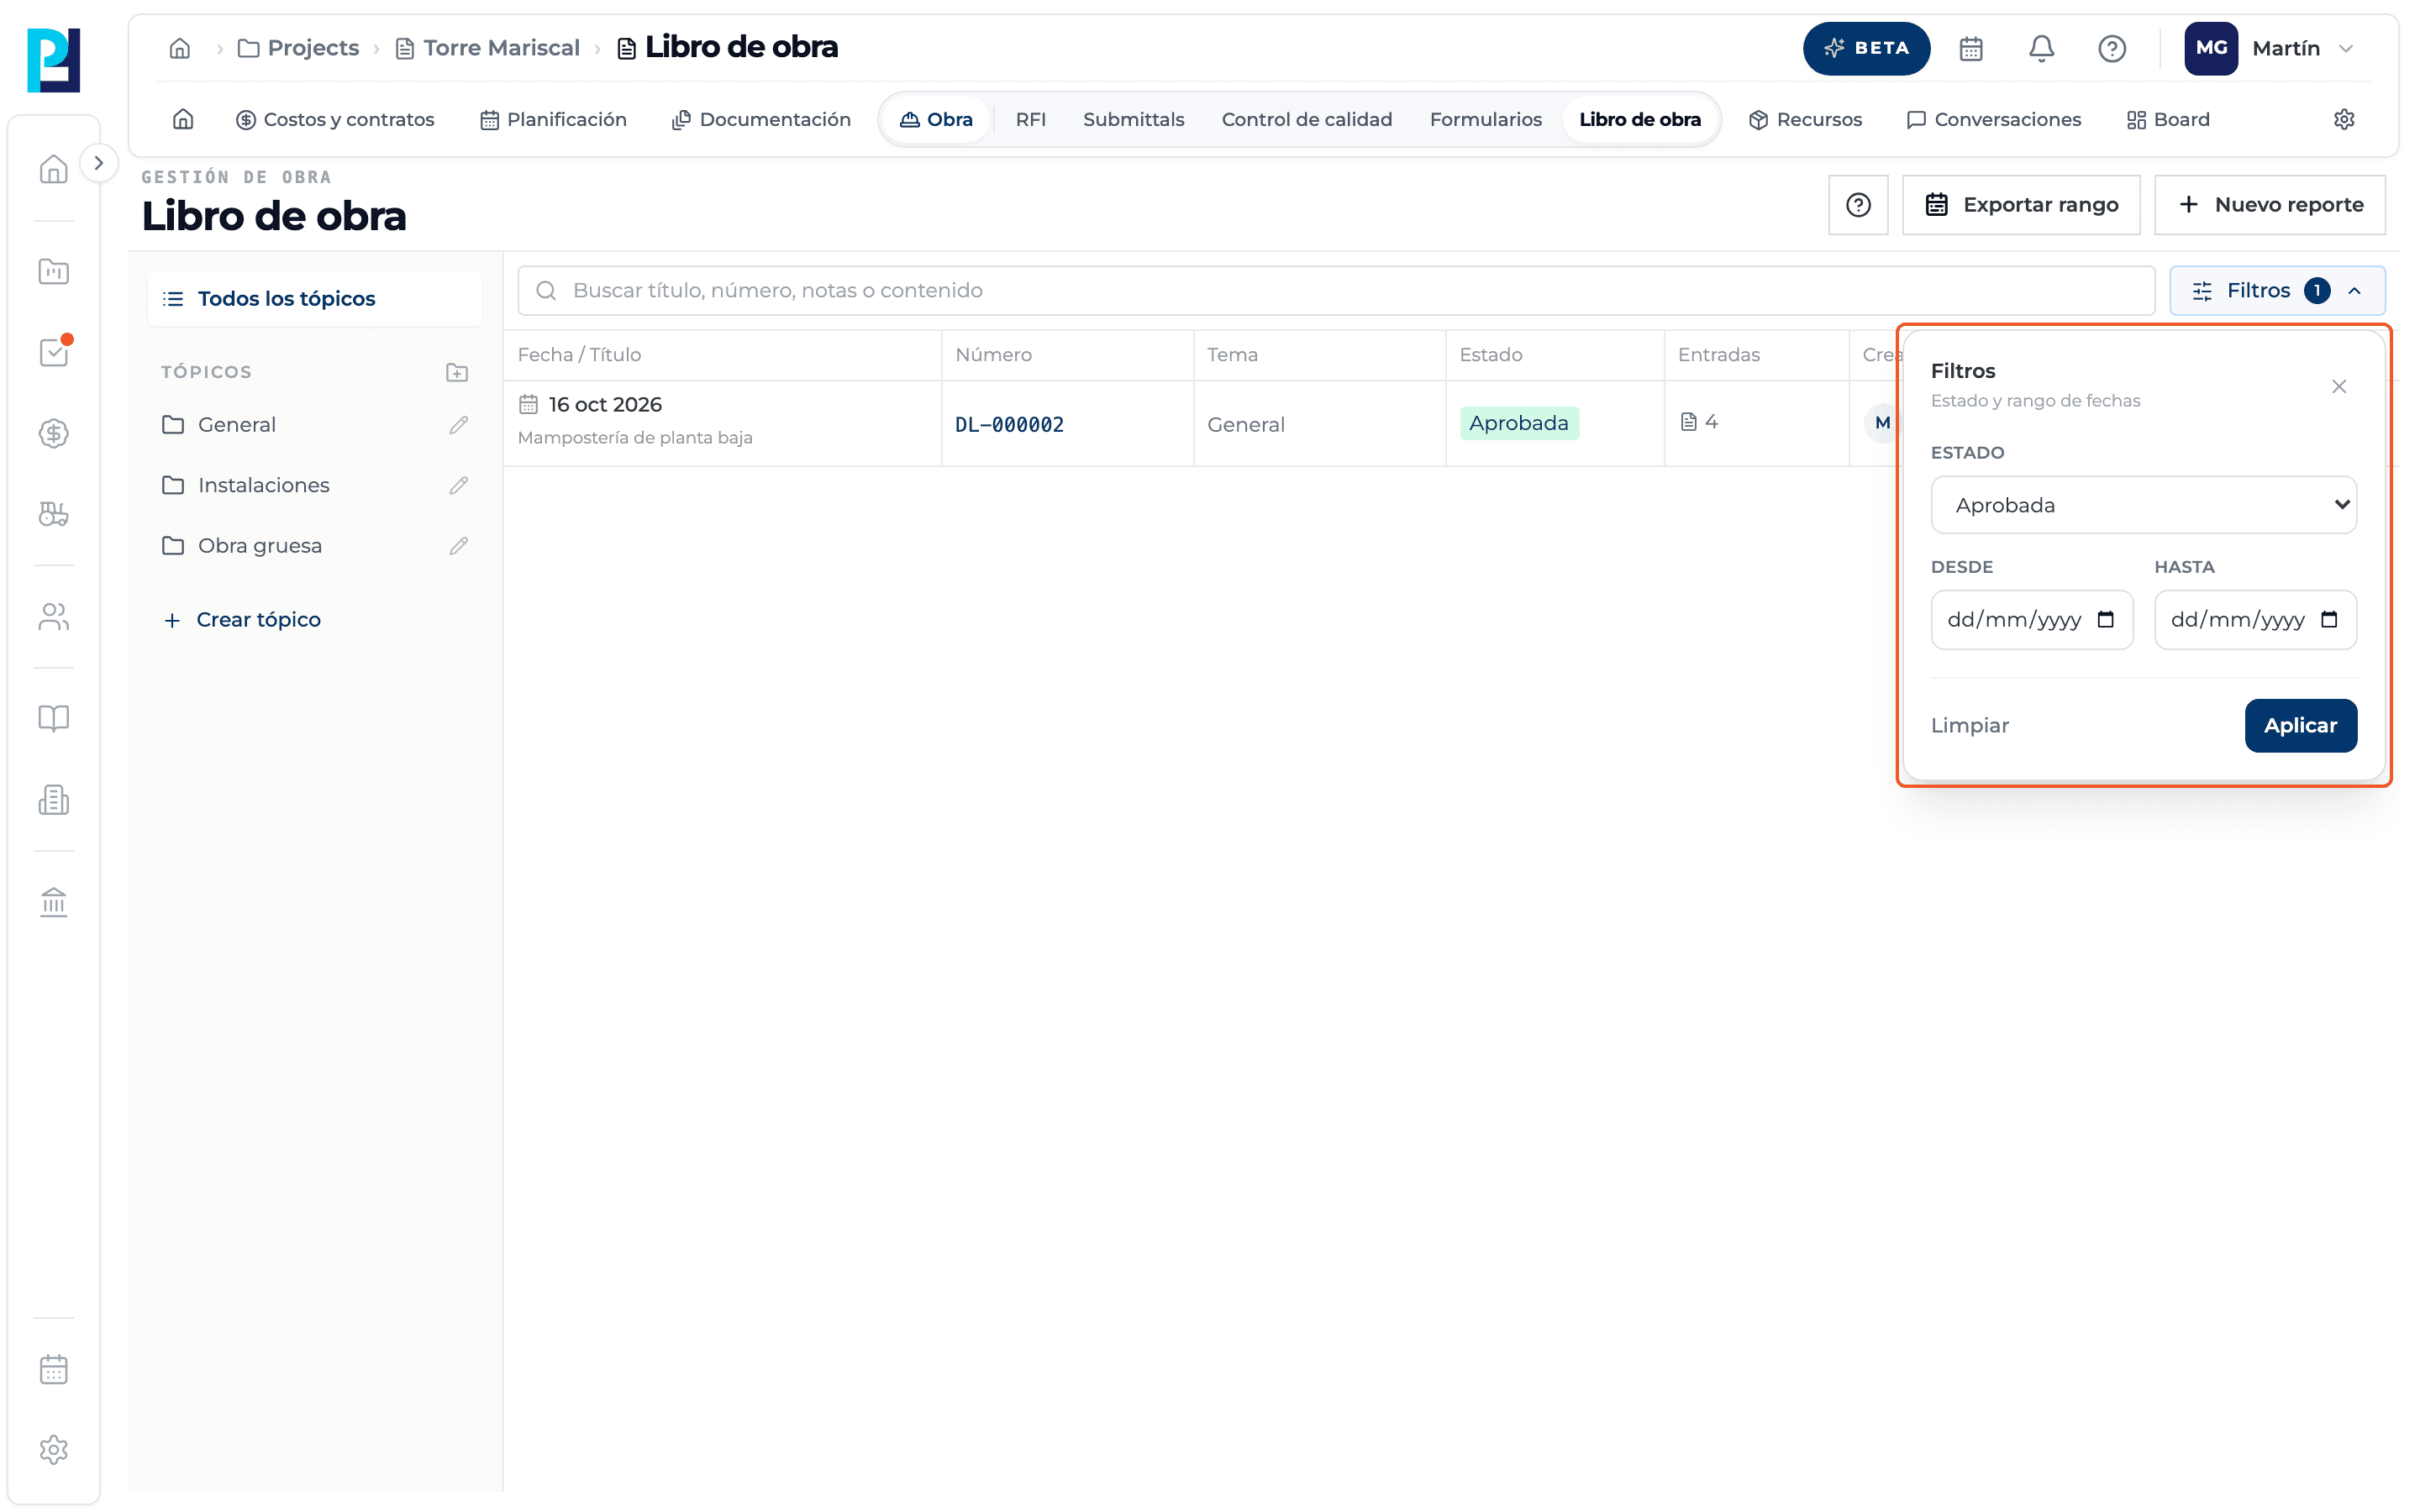Open the header help question icon
The width and height of the screenshot is (2420, 1512).
point(2111,48)
